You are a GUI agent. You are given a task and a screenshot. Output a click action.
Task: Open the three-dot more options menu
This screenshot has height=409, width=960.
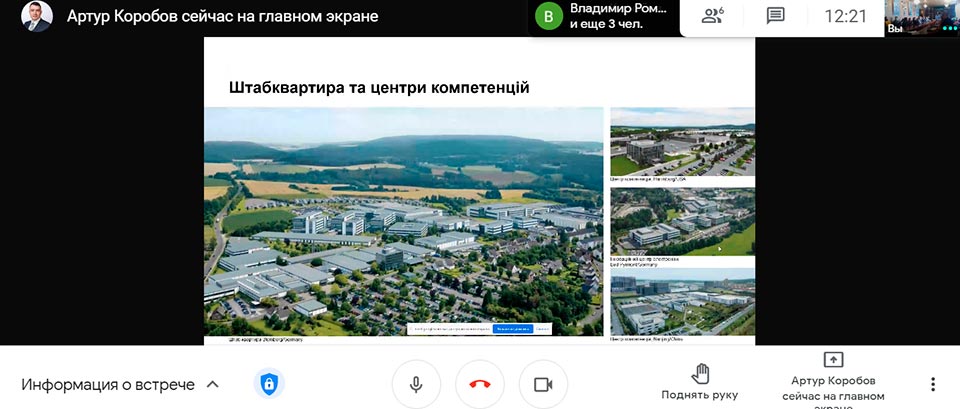click(932, 385)
